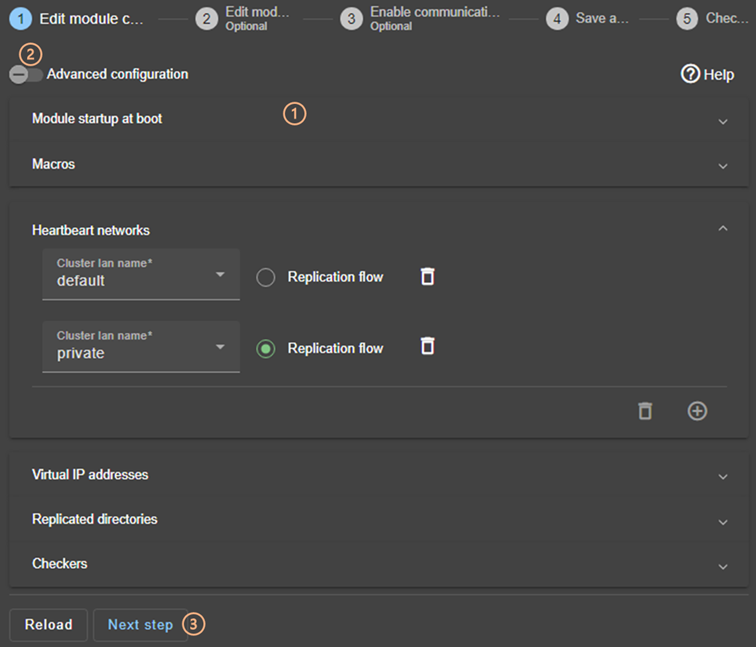The height and width of the screenshot is (647, 756).
Task: Select Replication flow radio for private lan
Action: pyautogui.click(x=266, y=349)
